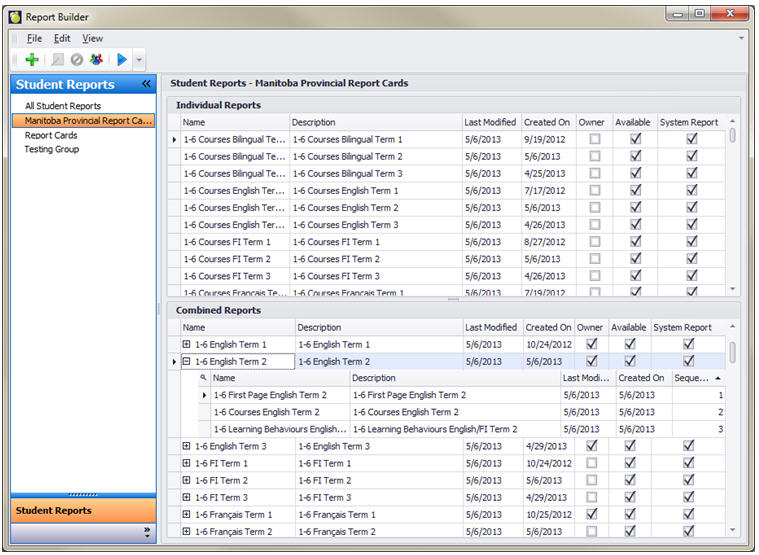759x555 pixels.
Task: Click the people/users toolbar icon
Action: (96, 60)
